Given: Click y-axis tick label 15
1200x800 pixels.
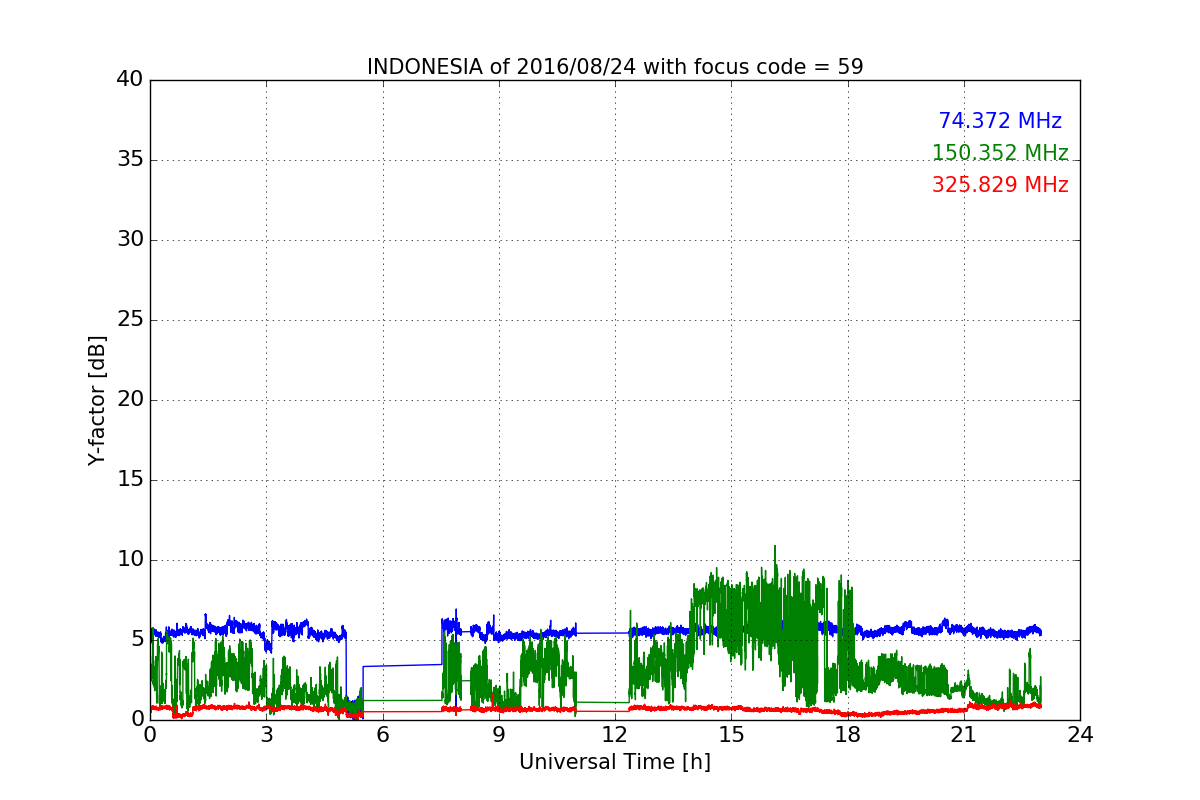Looking at the screenshot, I should pyautogui.click(x=130, y=479).
